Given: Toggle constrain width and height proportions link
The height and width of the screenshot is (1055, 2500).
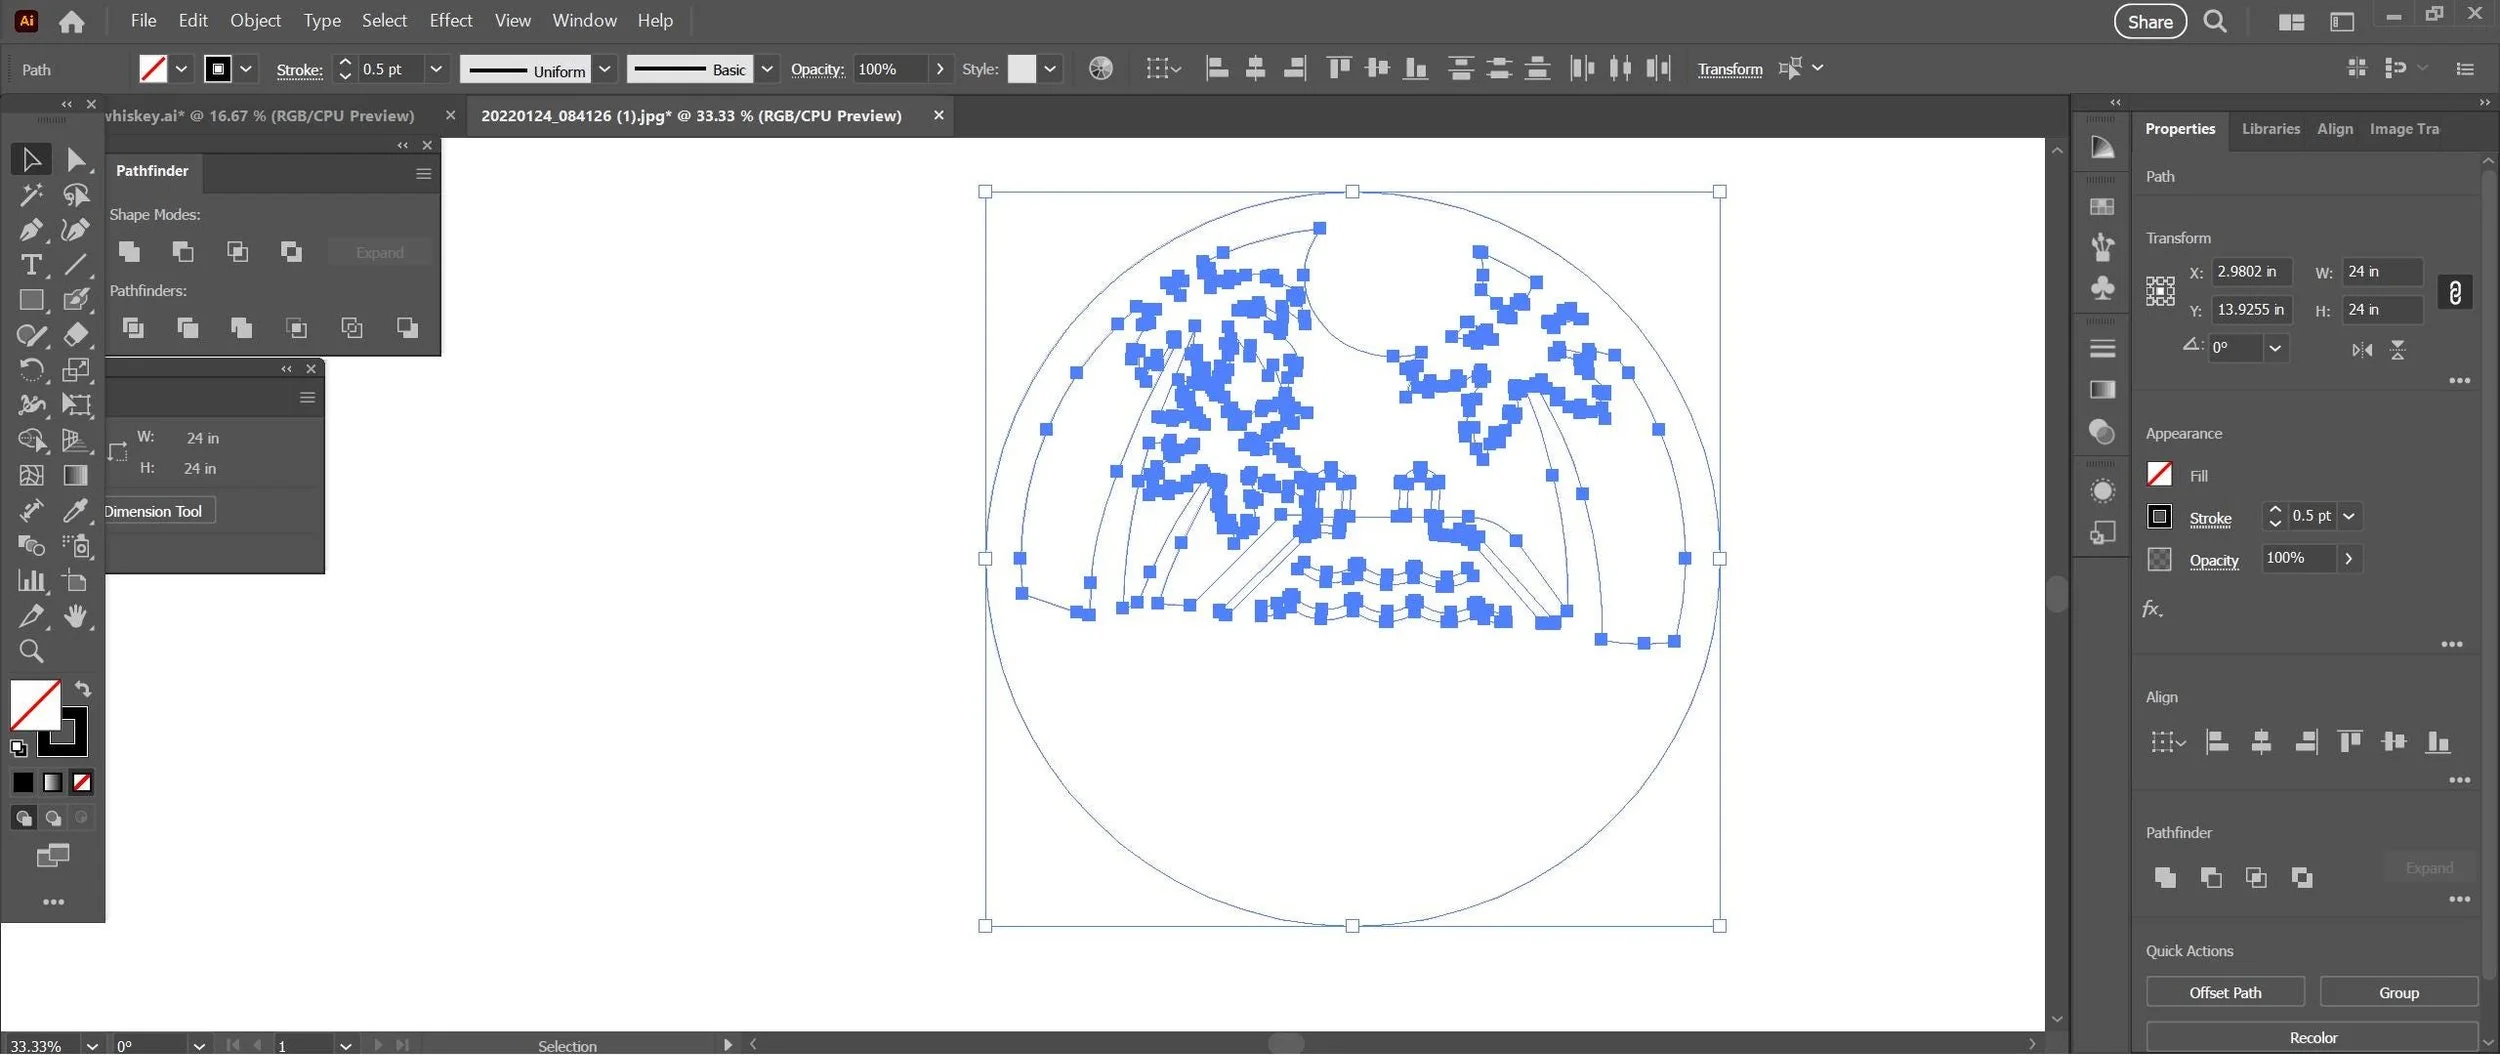Looking at the screenshot, I should pyautogui.click(x=2455, y=292).
